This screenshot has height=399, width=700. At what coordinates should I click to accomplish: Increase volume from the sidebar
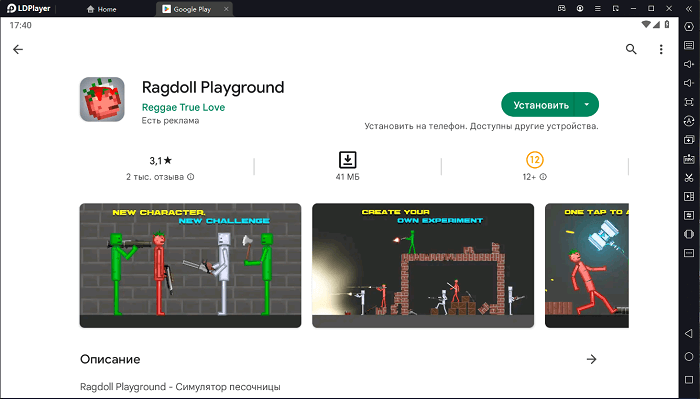tap(689, 64)
